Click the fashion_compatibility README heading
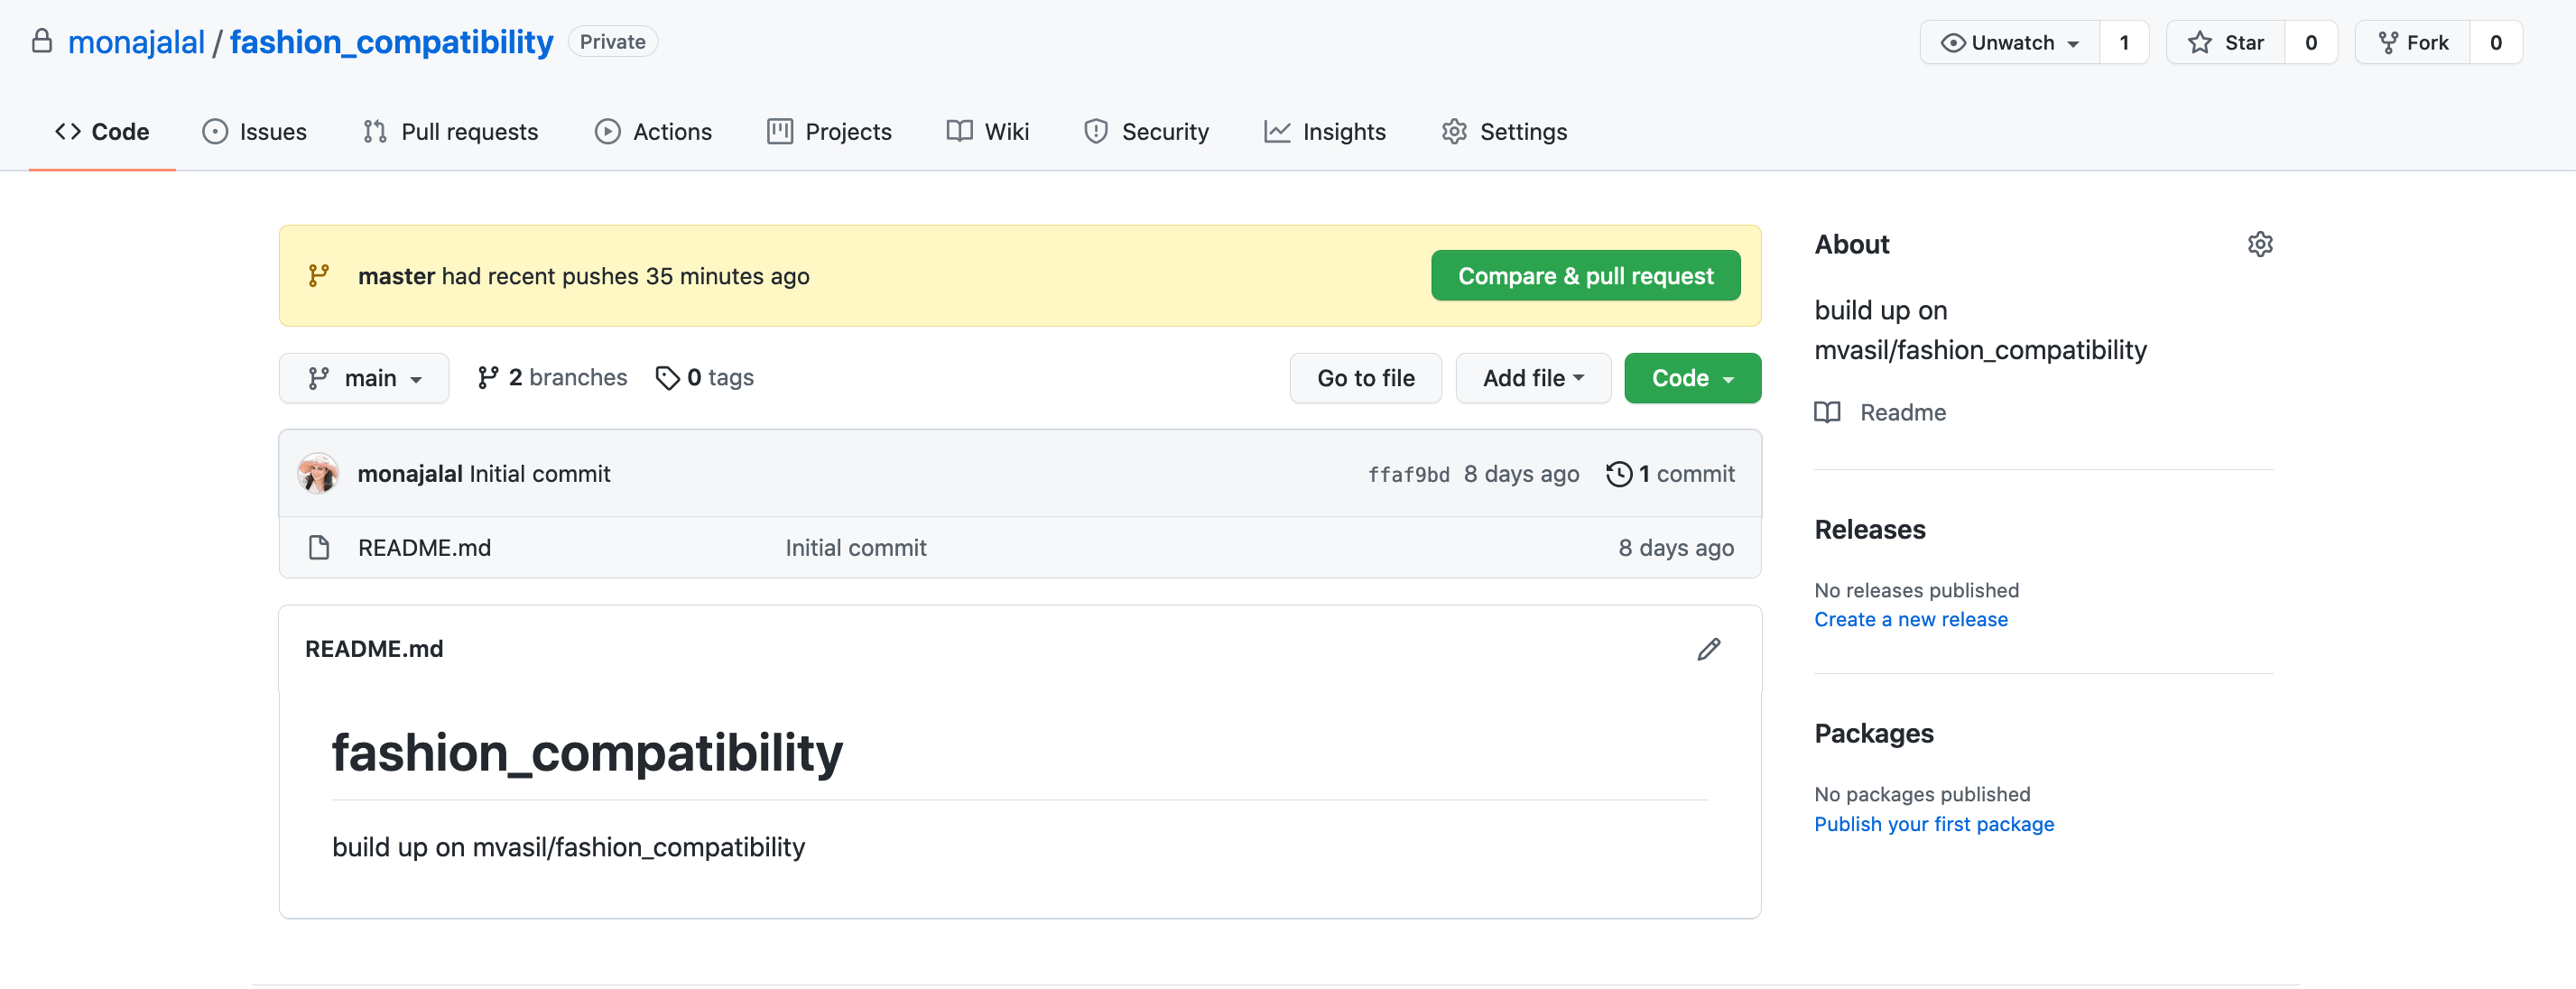Screen dimensions: 2576x989 587,753
